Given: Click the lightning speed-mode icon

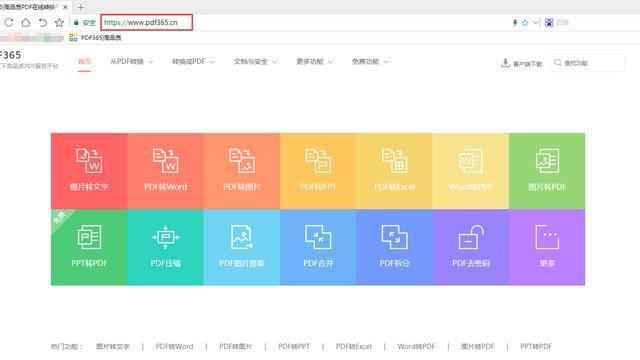Looking at the screenshot, I should [x=515, y=22].
